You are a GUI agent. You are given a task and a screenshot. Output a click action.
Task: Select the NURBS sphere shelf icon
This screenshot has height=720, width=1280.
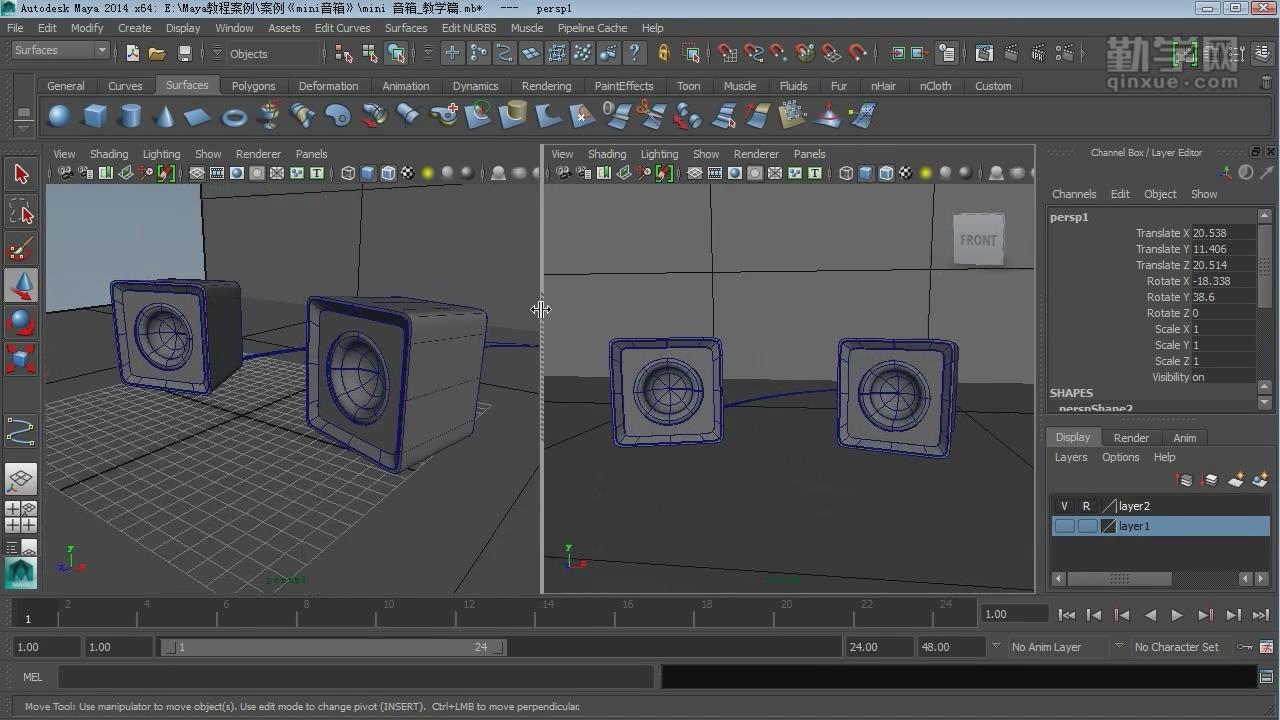[60, 117]
